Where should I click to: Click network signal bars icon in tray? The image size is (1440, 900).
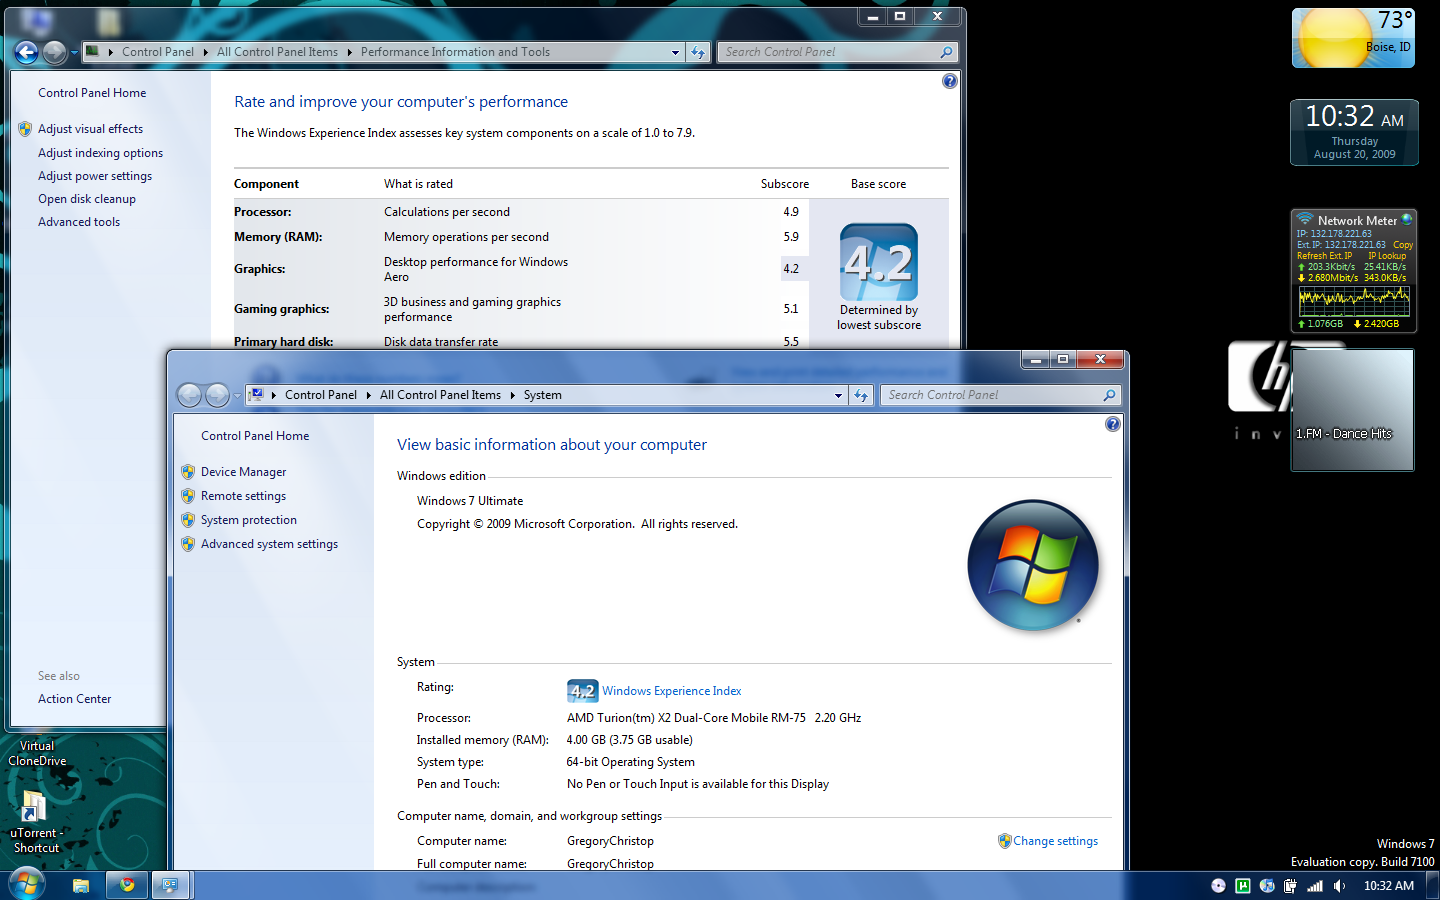pyautogui.click(x=1315, y=886)
